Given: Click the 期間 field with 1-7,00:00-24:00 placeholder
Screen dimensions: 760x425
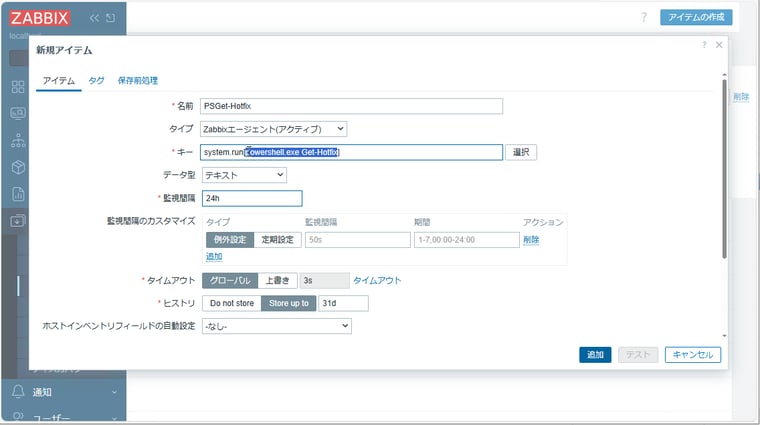Looking at the screenshot, I should [x=467, y=240].
